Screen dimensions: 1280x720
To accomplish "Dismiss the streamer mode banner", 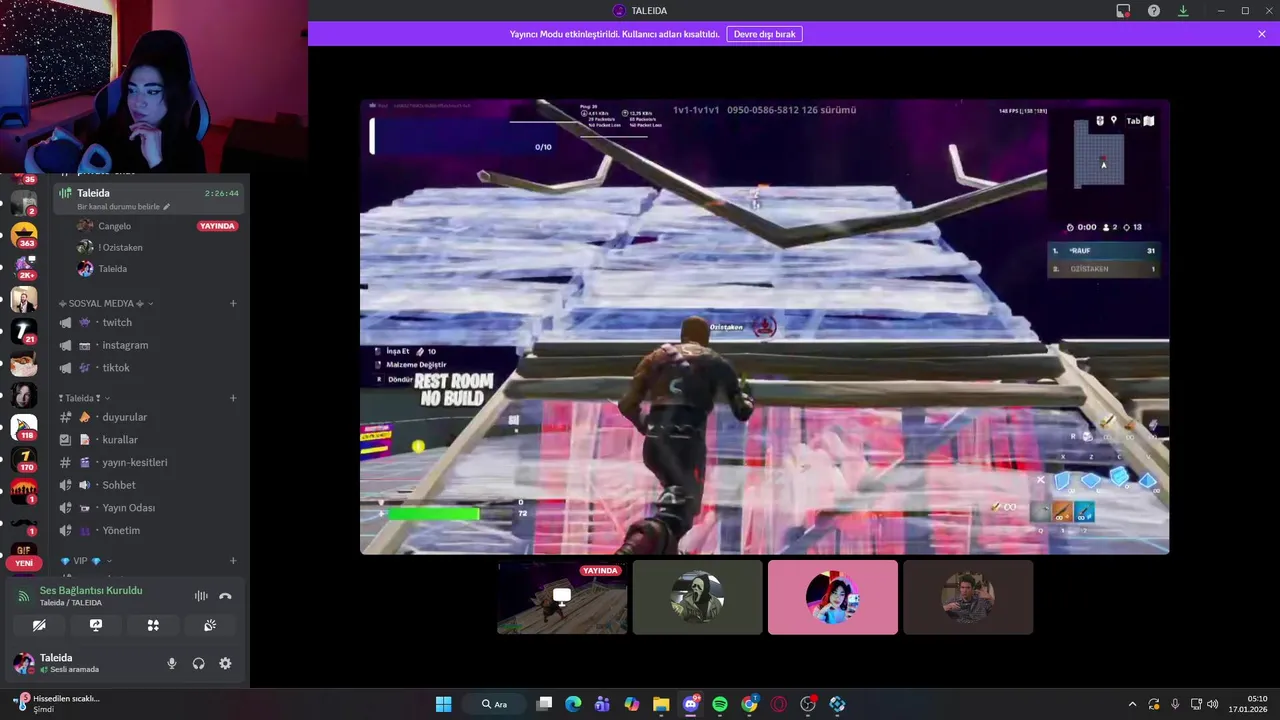I will (x=1262, y=34).
